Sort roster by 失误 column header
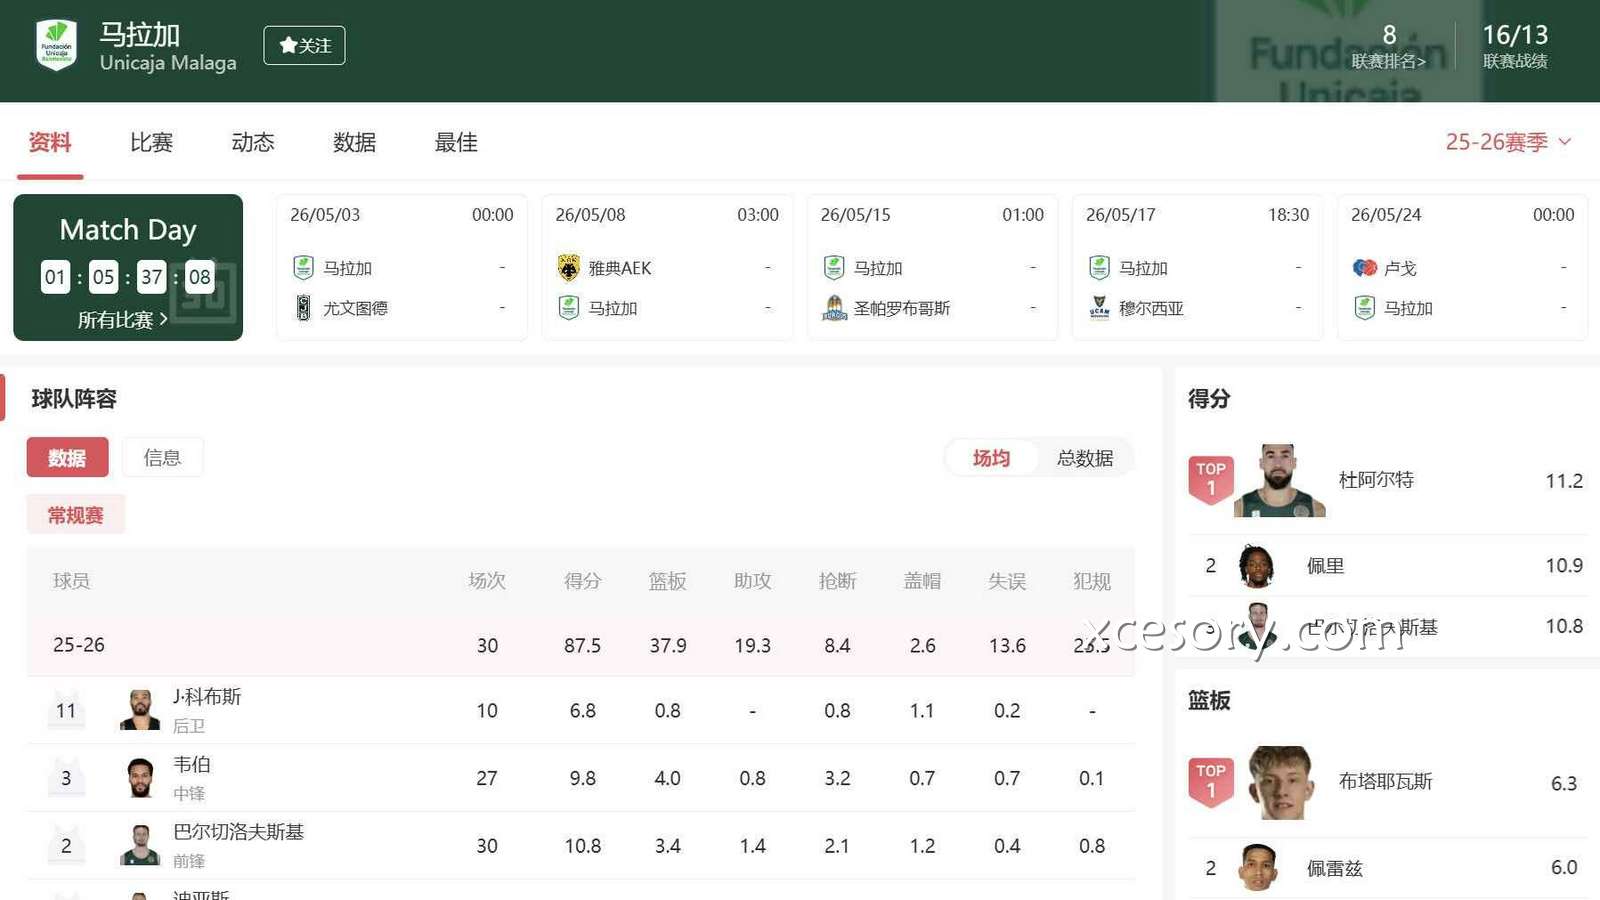1600x900 pixels. [x=1007, y=581]
